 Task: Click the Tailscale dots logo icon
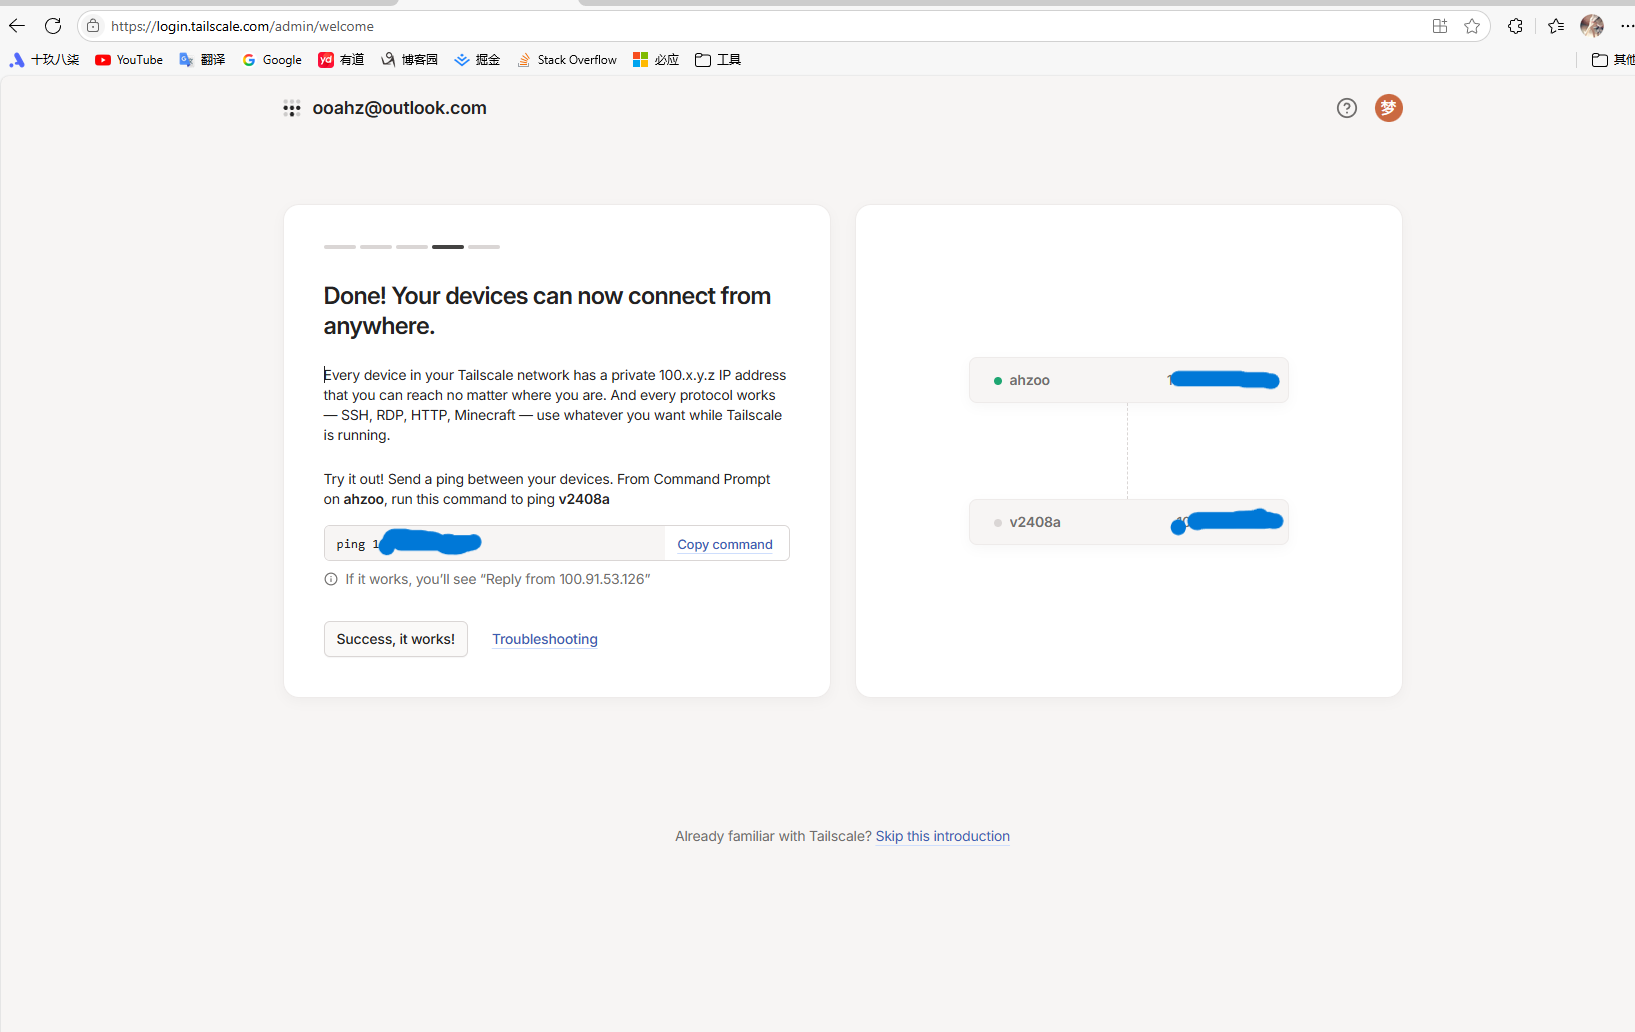tap(292, 109)
